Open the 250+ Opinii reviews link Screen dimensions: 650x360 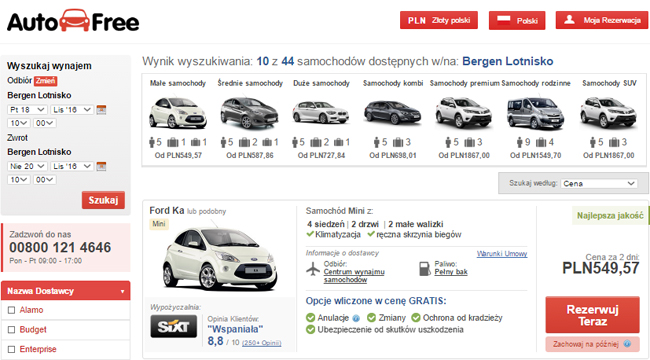261,343
